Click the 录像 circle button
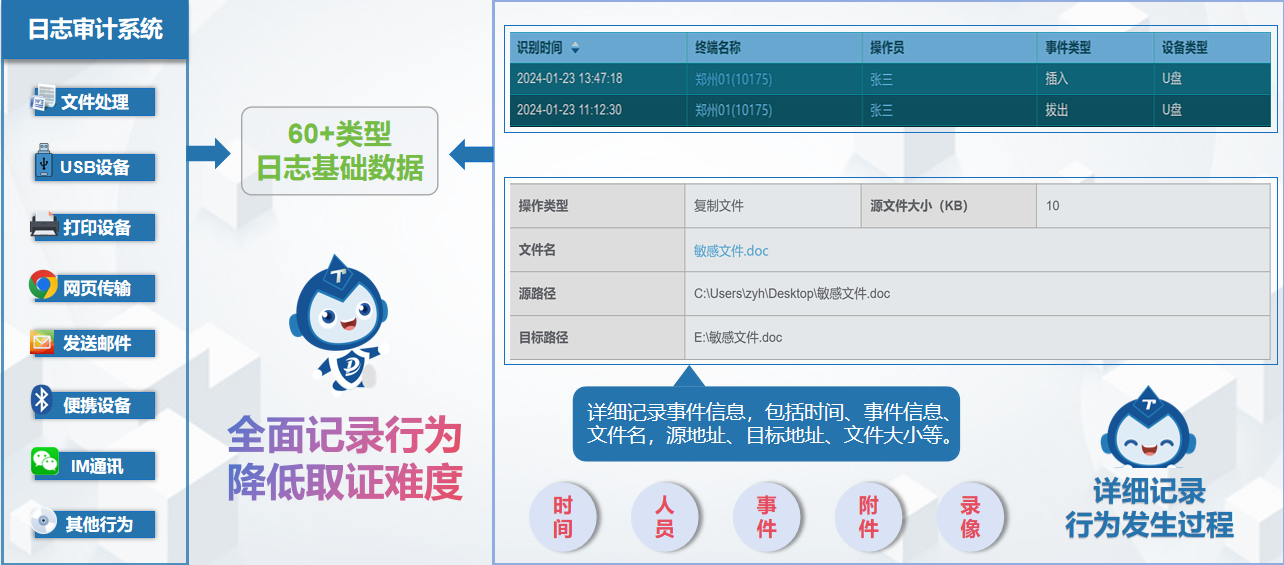 point(971,517)
